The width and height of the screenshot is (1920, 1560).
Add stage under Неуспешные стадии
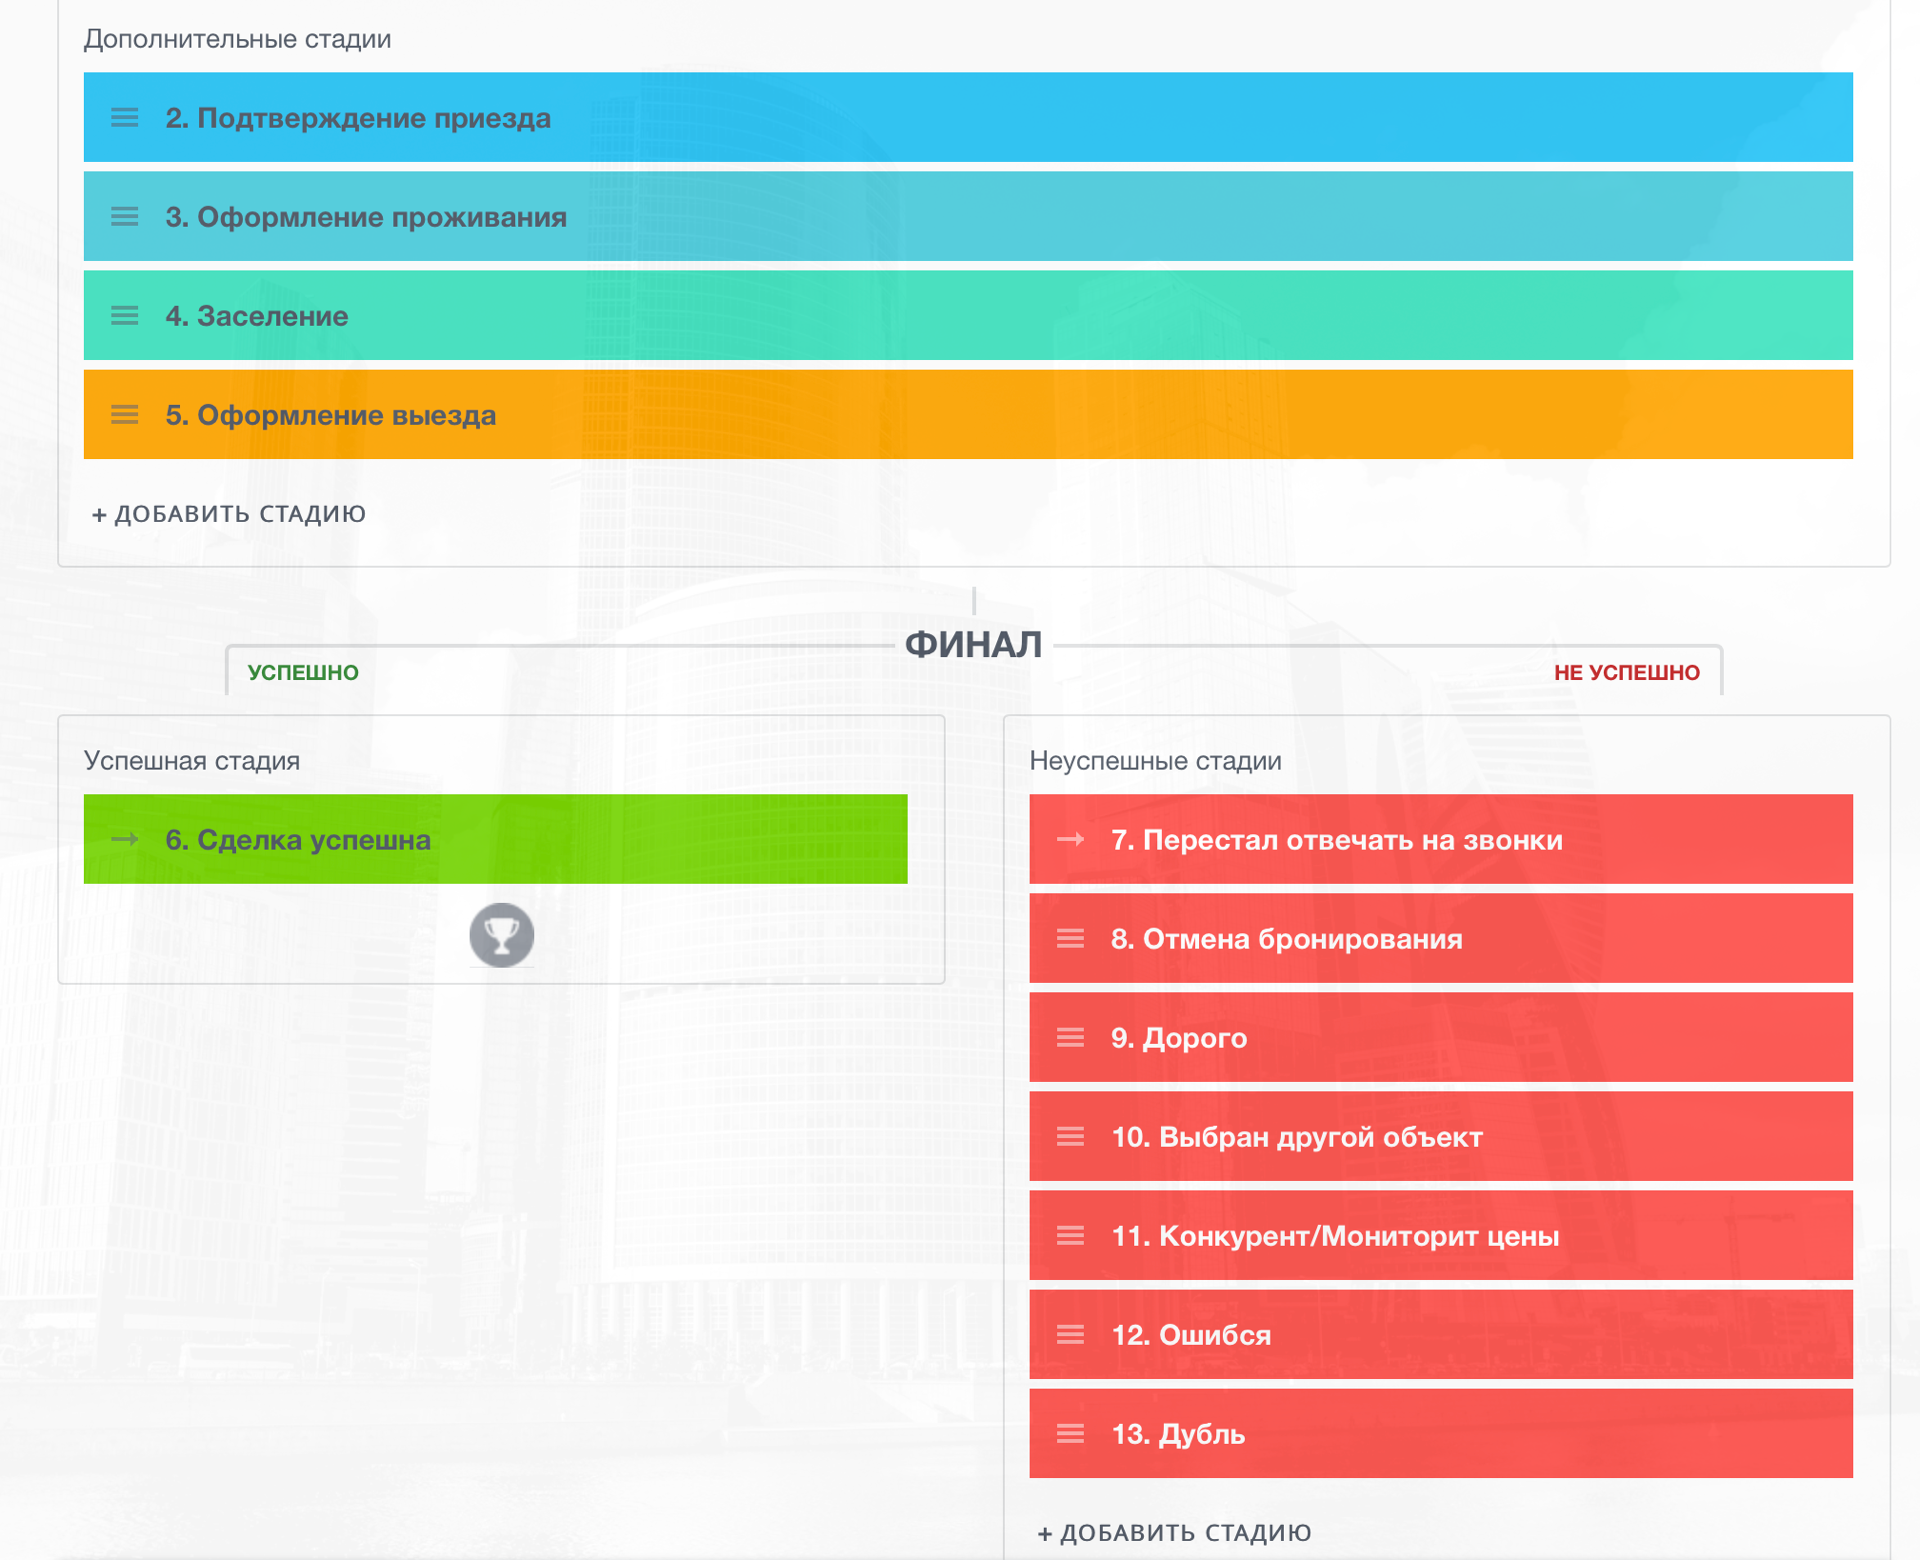(x=1174, y=1533)
